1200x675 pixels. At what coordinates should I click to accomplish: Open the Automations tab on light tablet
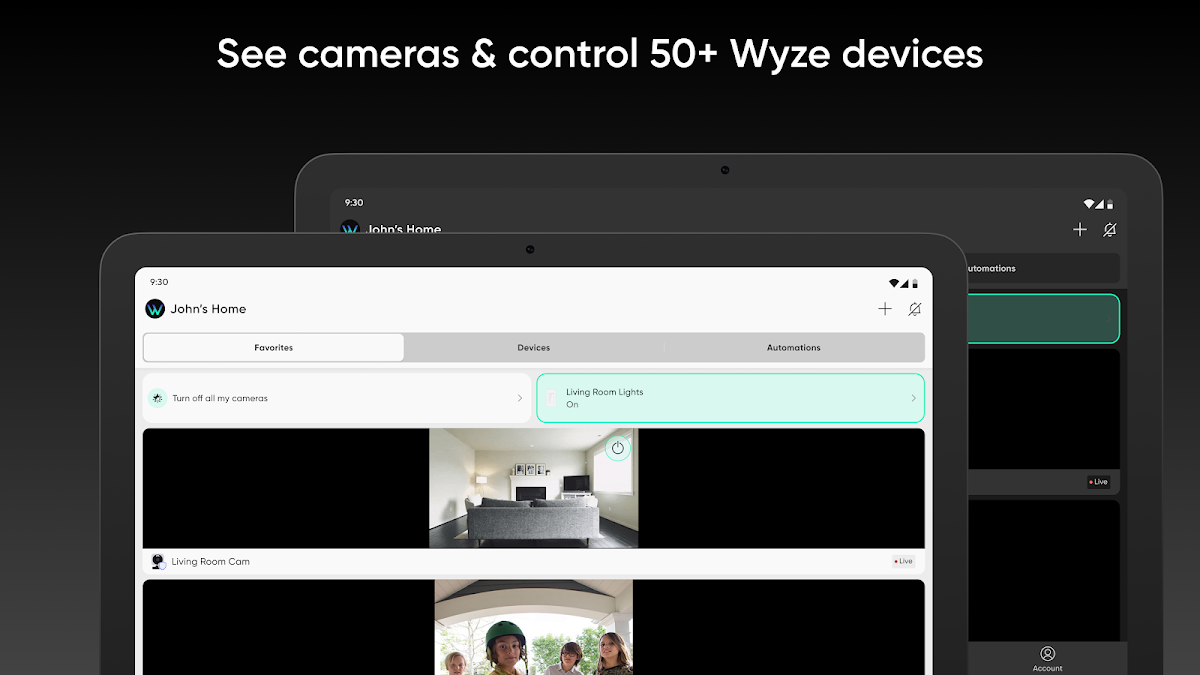coord(793,348)
